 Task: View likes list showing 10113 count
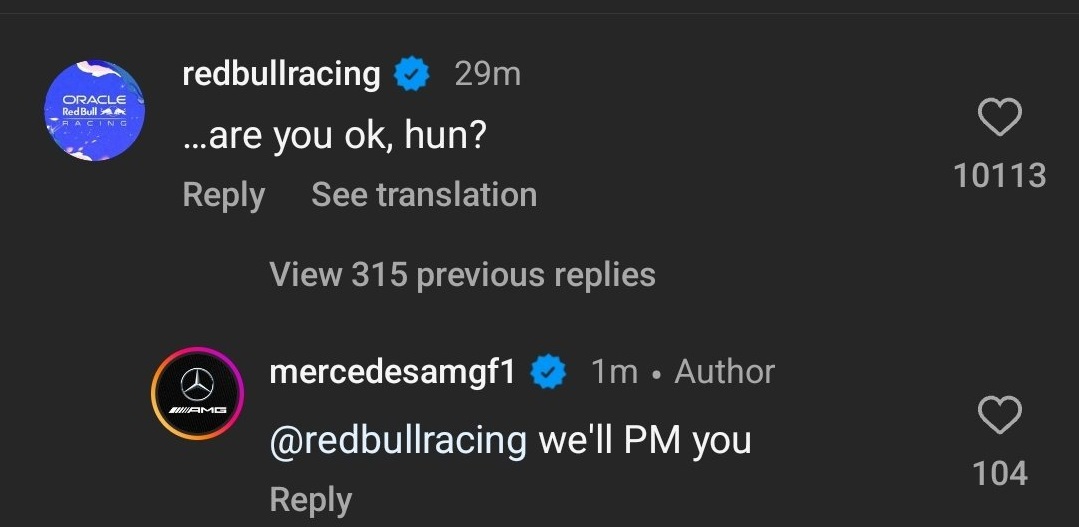pos(1000,175)
